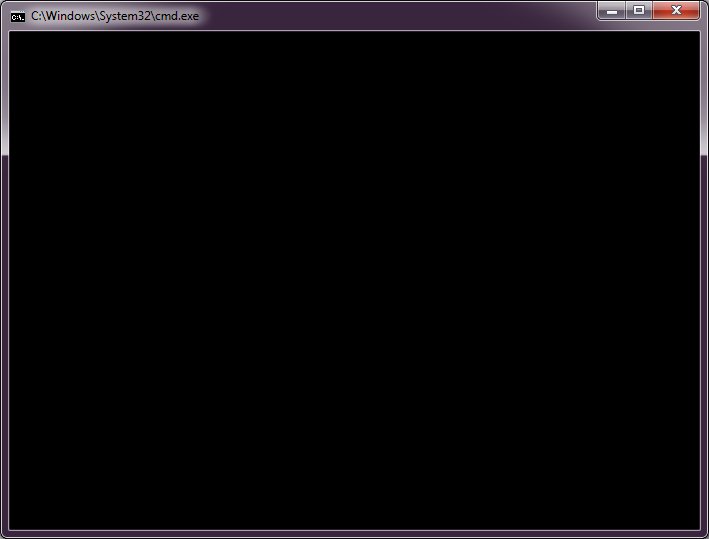The width and height of the screenshot is (709, 539).
Task: Close the cmd.exe window
Action: point(676,11)
